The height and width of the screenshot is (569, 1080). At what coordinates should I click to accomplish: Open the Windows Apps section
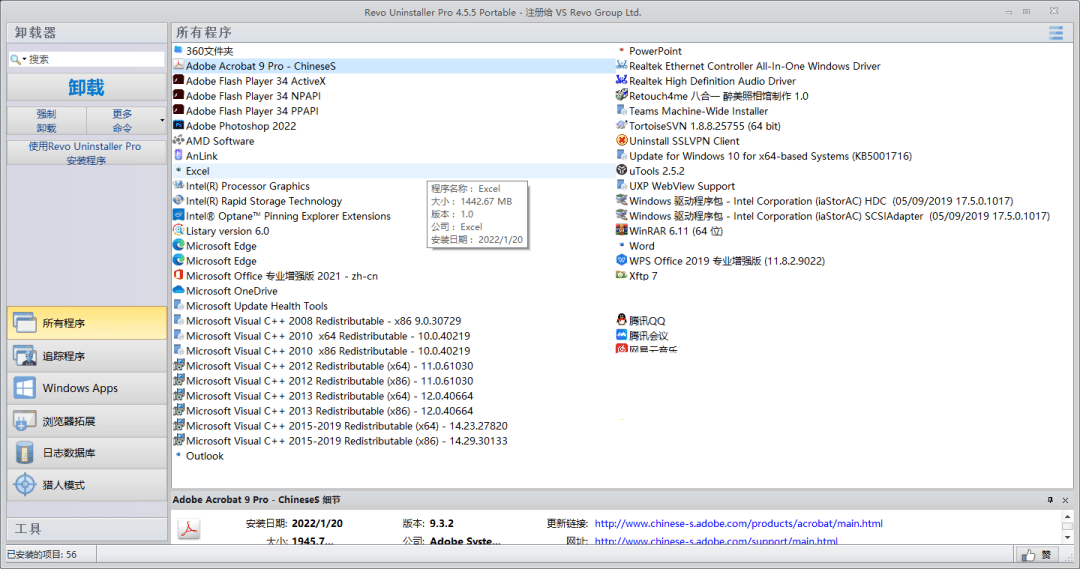pos(87,389)
